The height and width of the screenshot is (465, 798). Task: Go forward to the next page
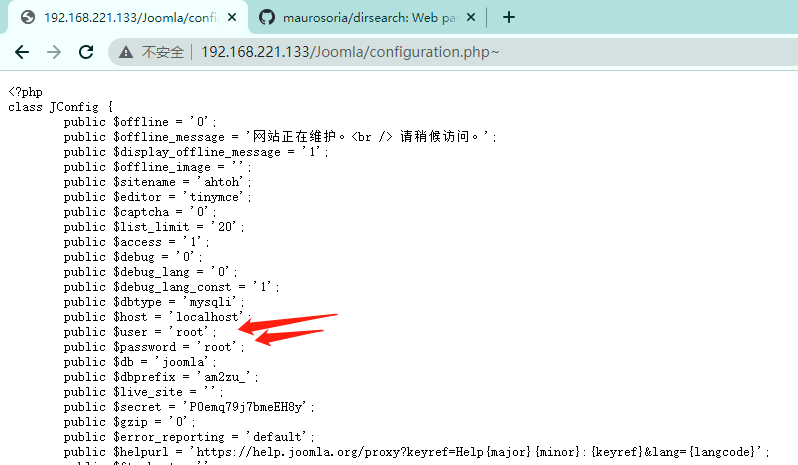coord(53,52)
